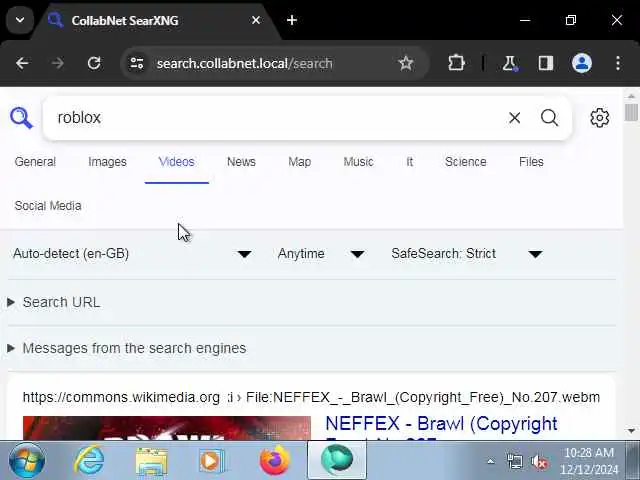Click the browser address bar URL
The image size is (640, 480).
245,63
